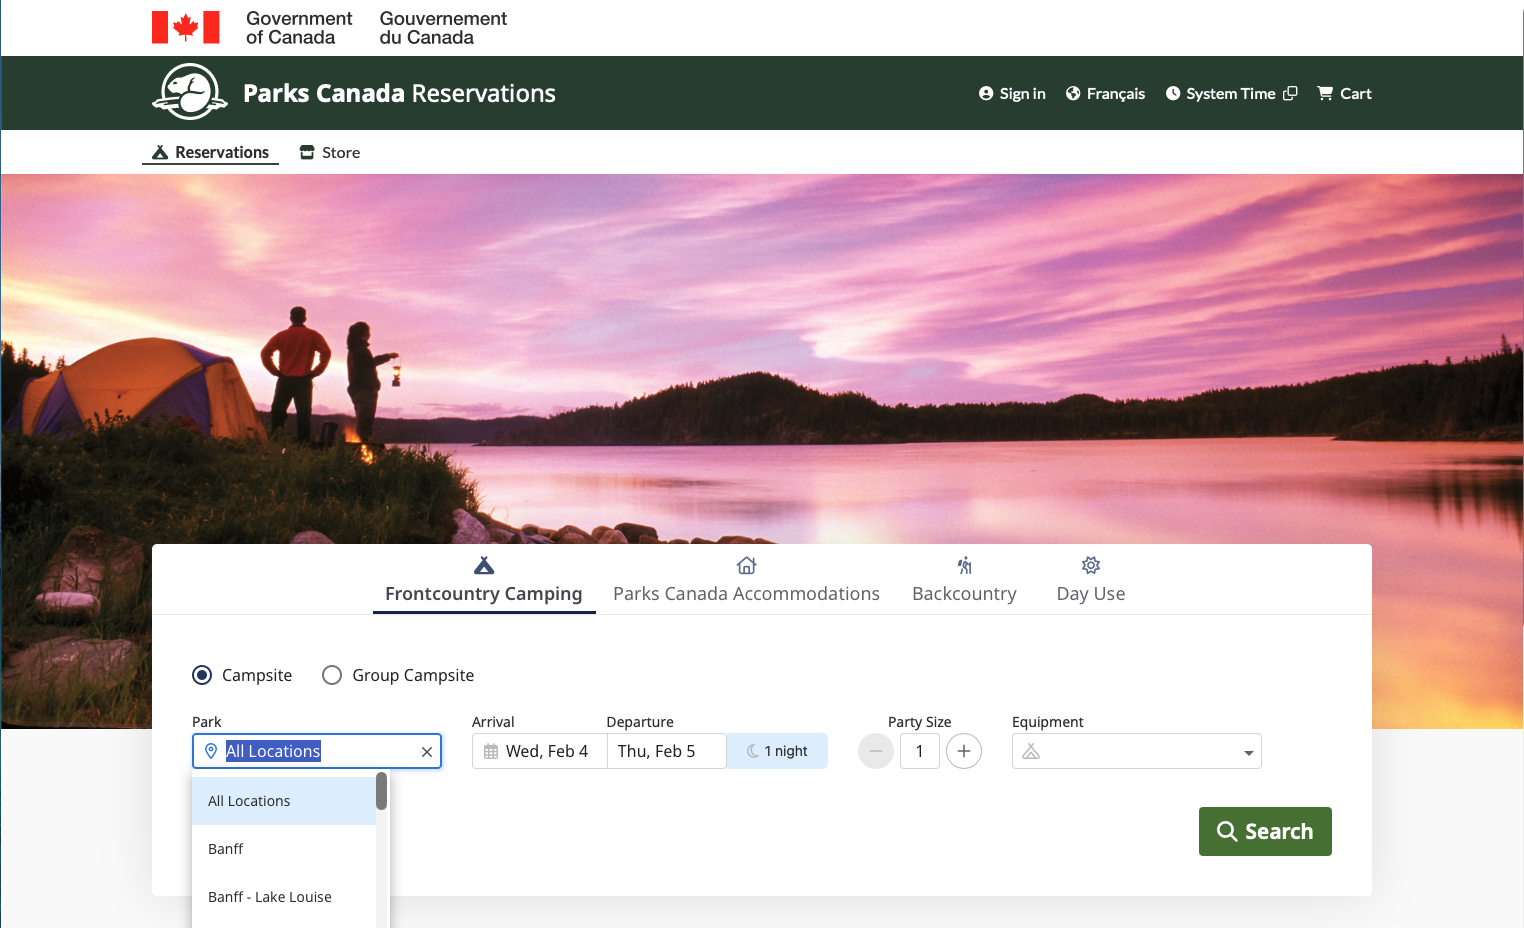Select the Campsite radio button
This screenshot has height=928, width=1524.
(202, 675)
